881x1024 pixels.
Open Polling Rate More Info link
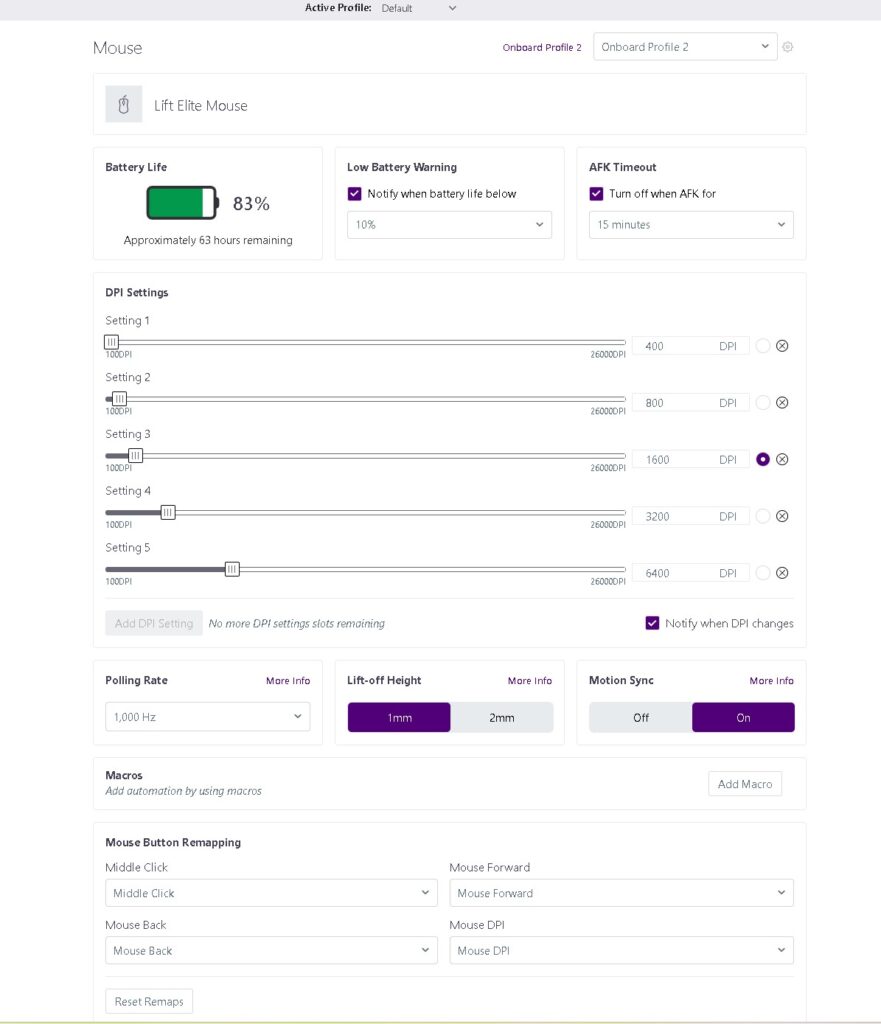[x=288, y=680]
